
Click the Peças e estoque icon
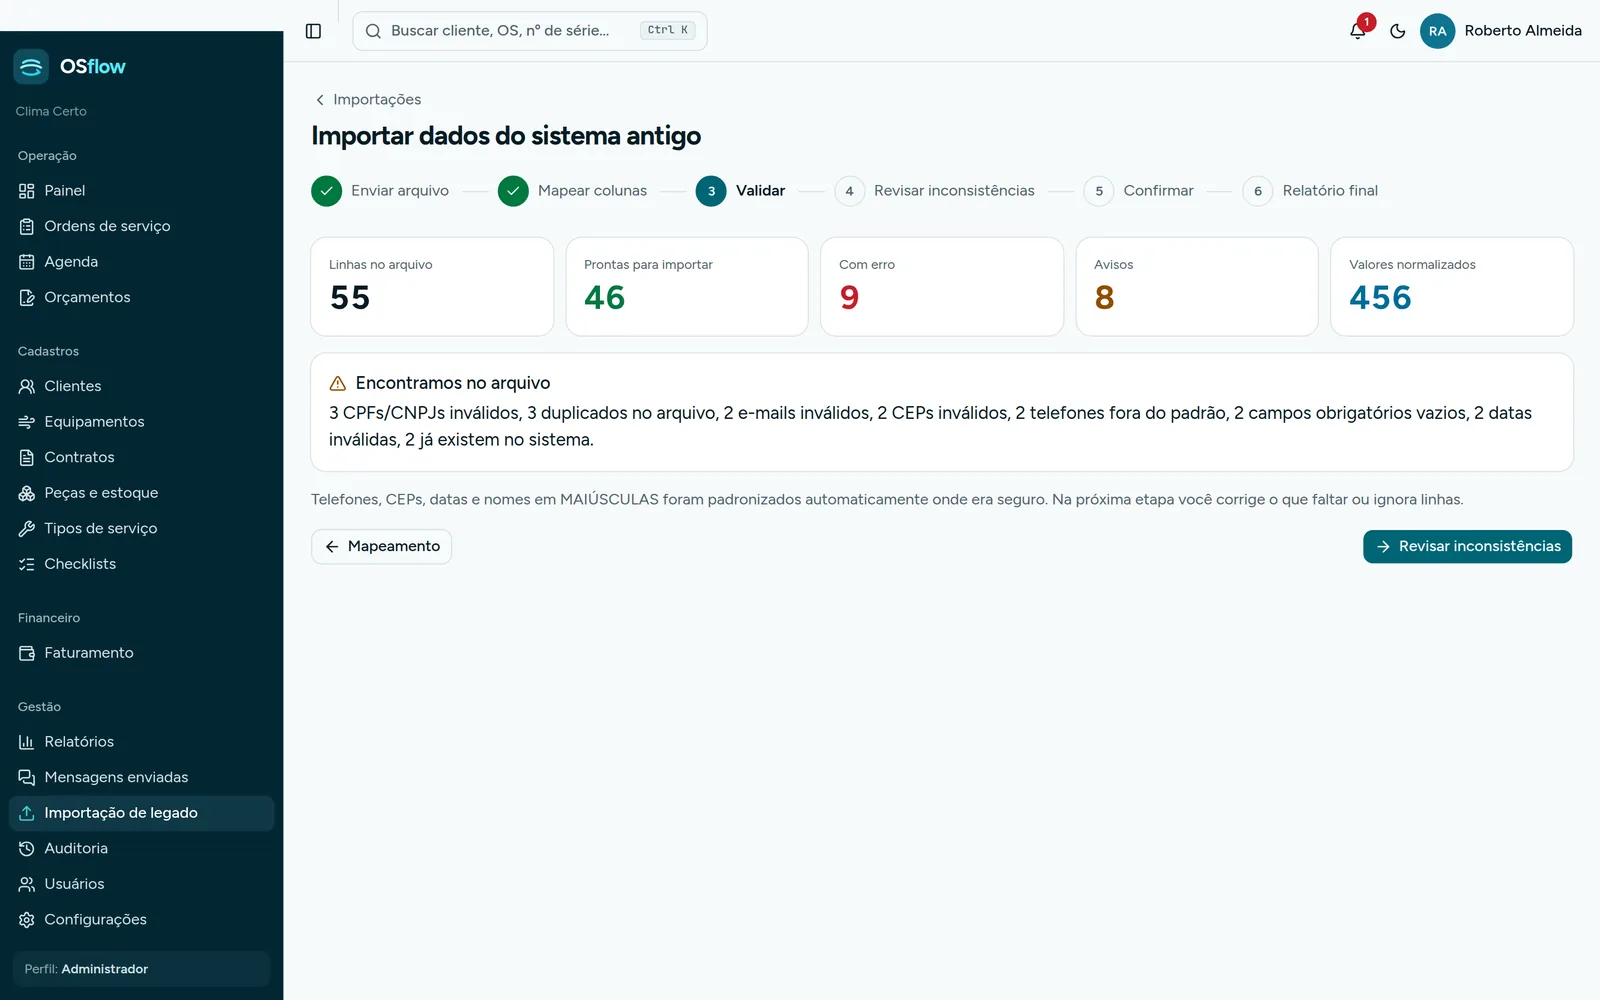tap(27, 493)
